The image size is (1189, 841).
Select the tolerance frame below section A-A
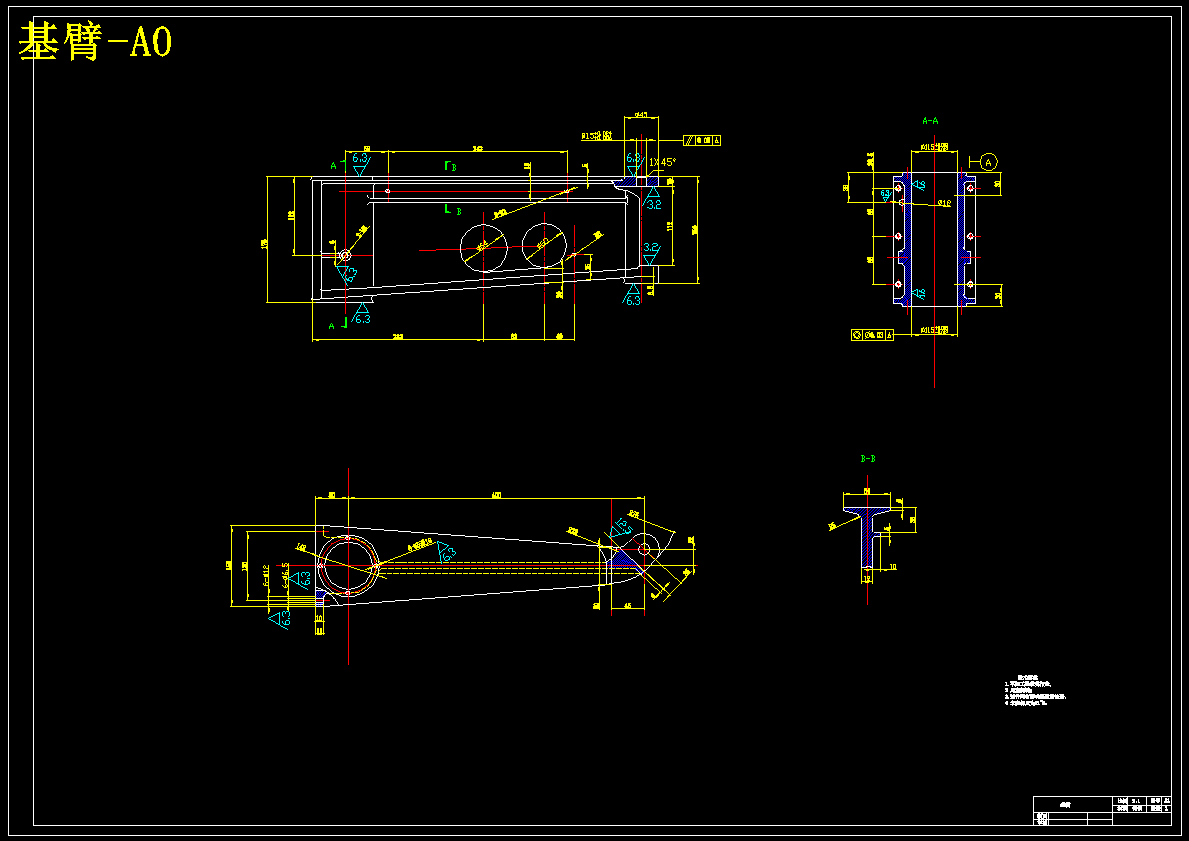coord(872,334)
